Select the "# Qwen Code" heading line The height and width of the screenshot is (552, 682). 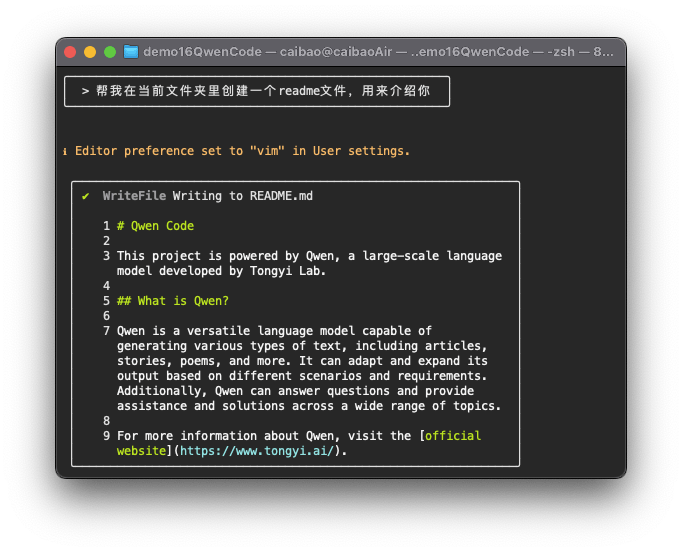coord(155,226)
